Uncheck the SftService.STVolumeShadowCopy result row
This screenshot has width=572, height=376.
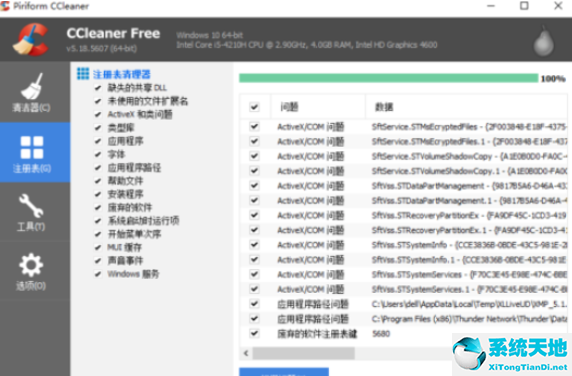coord(254,156)
